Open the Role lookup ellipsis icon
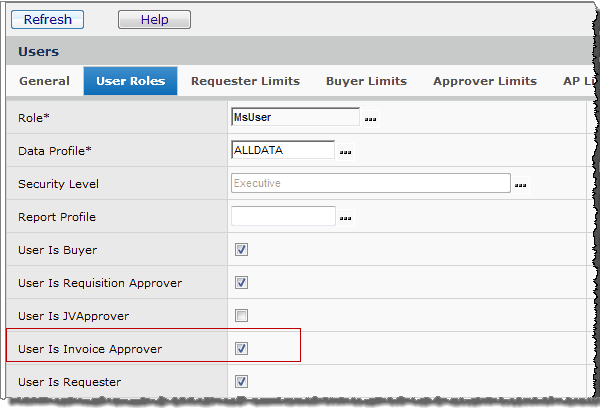Image resolution: width=600 pixels, height=408 pixels. pyautogui.click(x=370, y=119)
